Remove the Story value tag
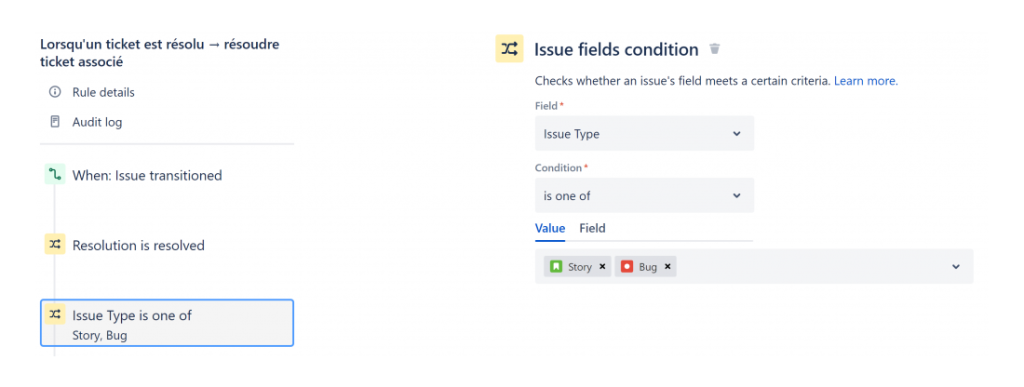 click(602, 266)
